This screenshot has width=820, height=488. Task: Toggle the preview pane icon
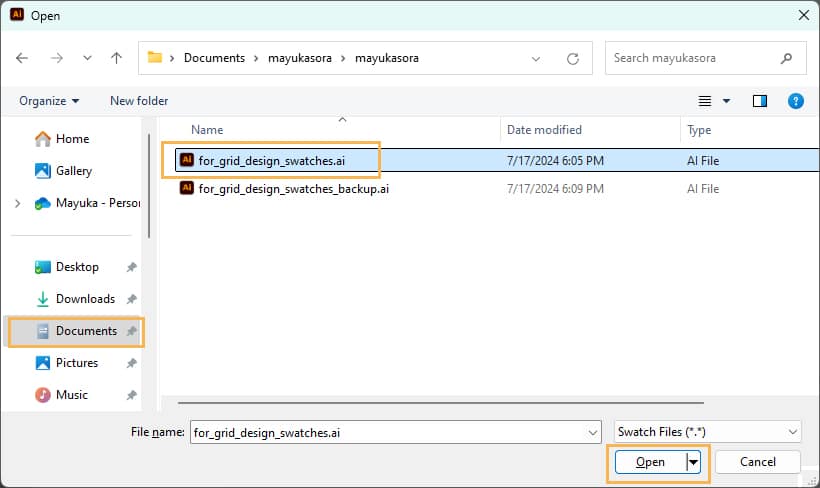[x=760, y=101]
